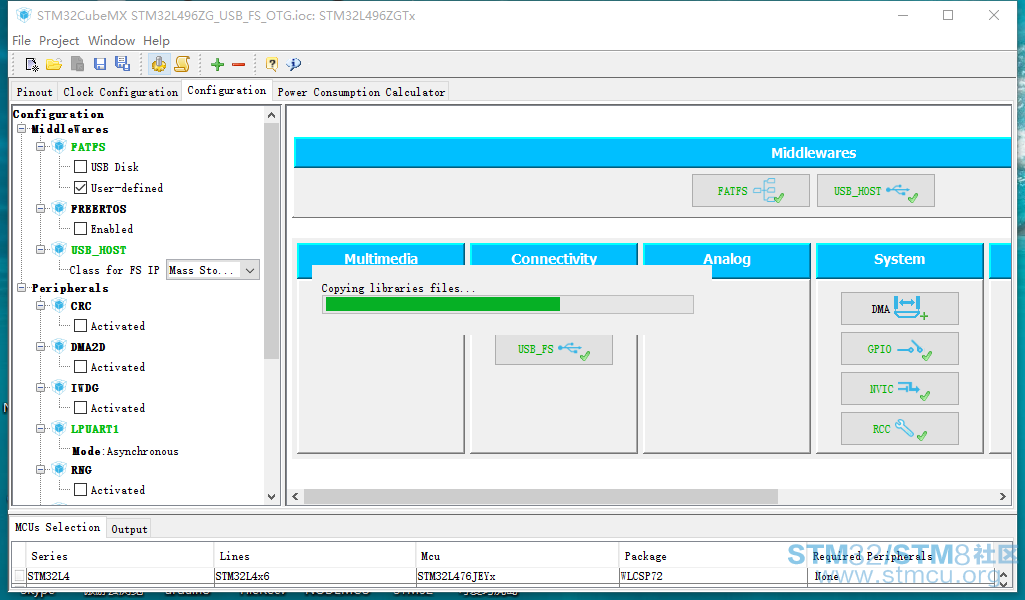1025x600 pixels.
Task: Collapse the IWDG tree node
Action: click(x=41, y=388)
